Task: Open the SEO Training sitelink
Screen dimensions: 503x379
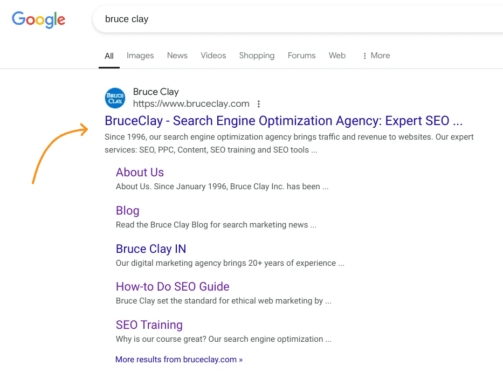Action: click(149, 325)
